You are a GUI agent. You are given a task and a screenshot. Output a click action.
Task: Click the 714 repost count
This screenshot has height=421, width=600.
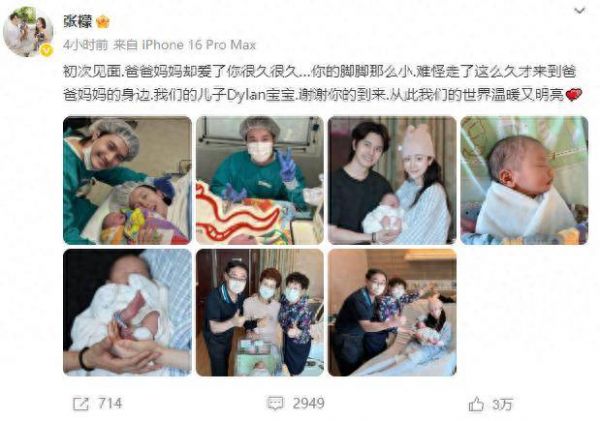110,403
